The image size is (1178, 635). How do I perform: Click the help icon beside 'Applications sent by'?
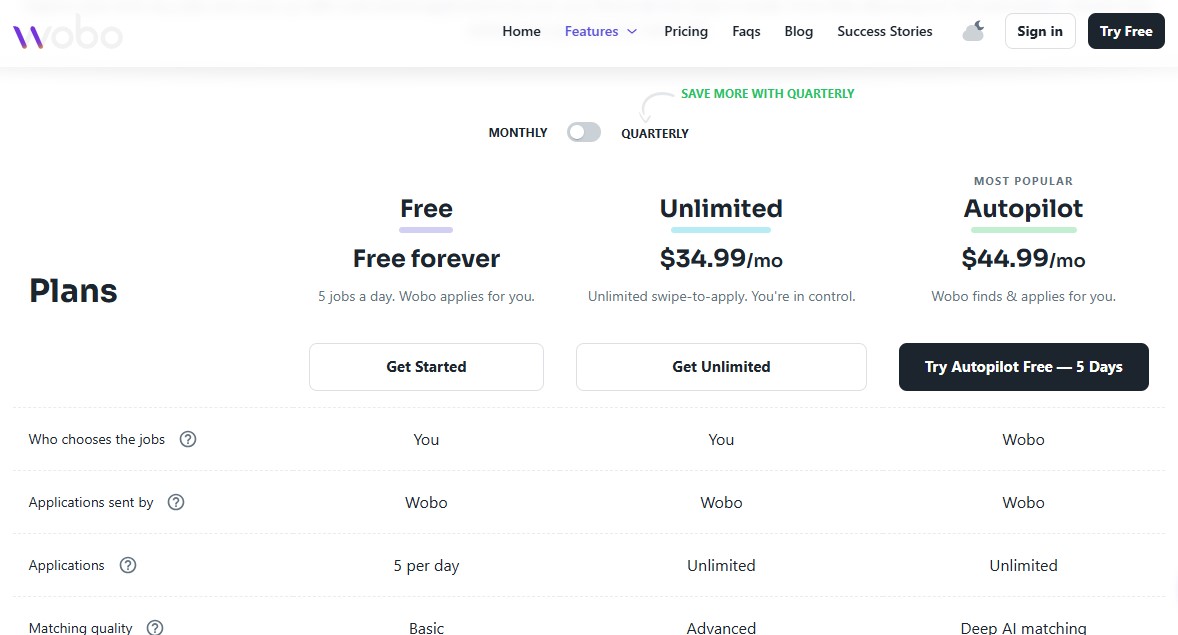tap(175, 501)
